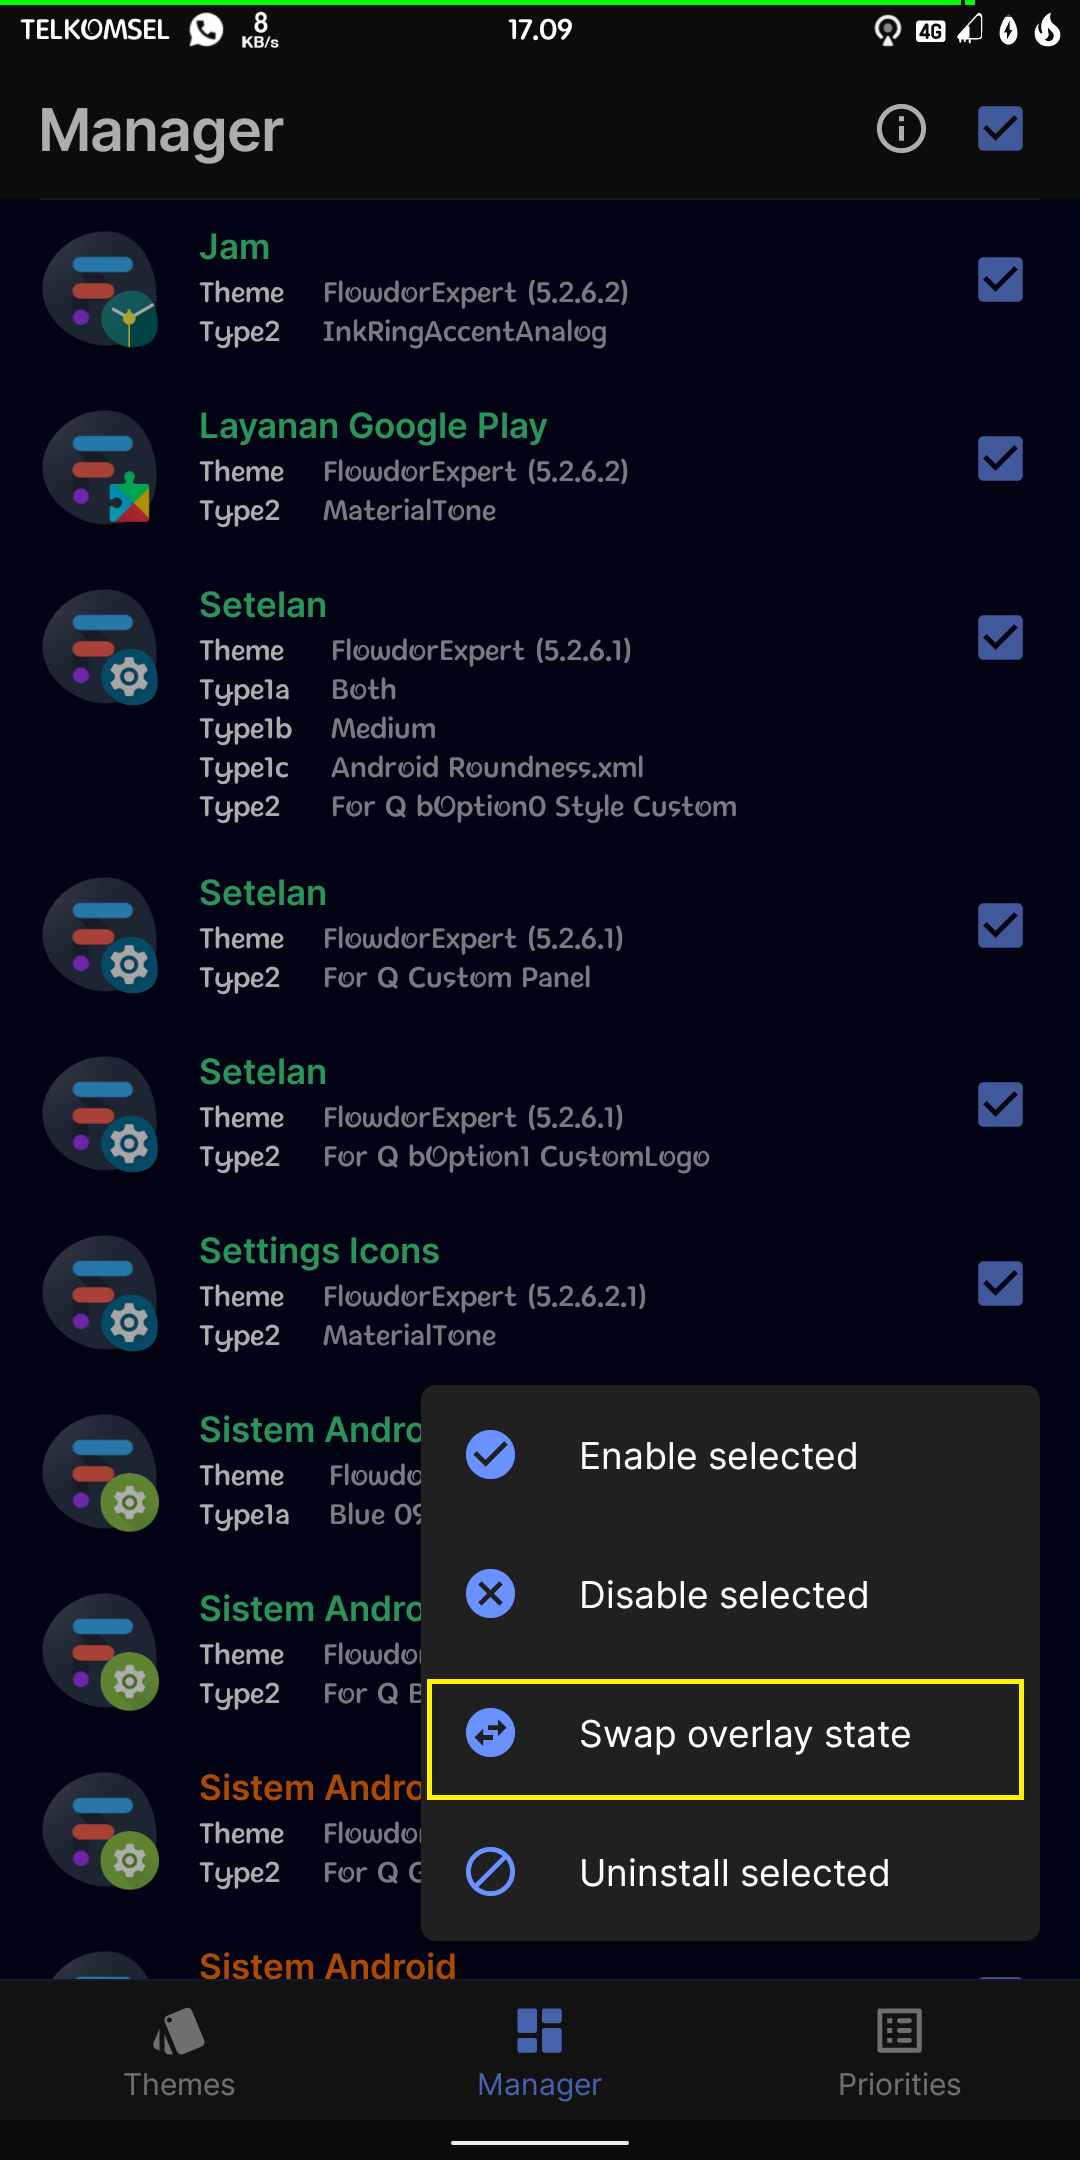Uncheck the select-all checkbox in the header
The height and width of the screenshot is (2160, 1080).
click(x=999, y=128)
